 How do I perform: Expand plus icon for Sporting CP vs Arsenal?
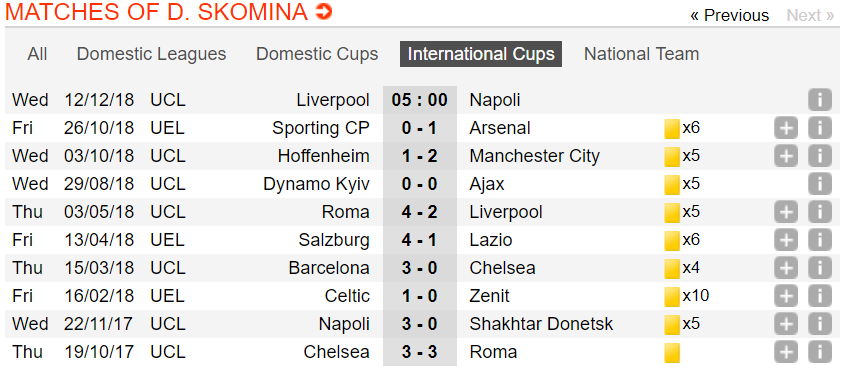click(x=785, y=128)
